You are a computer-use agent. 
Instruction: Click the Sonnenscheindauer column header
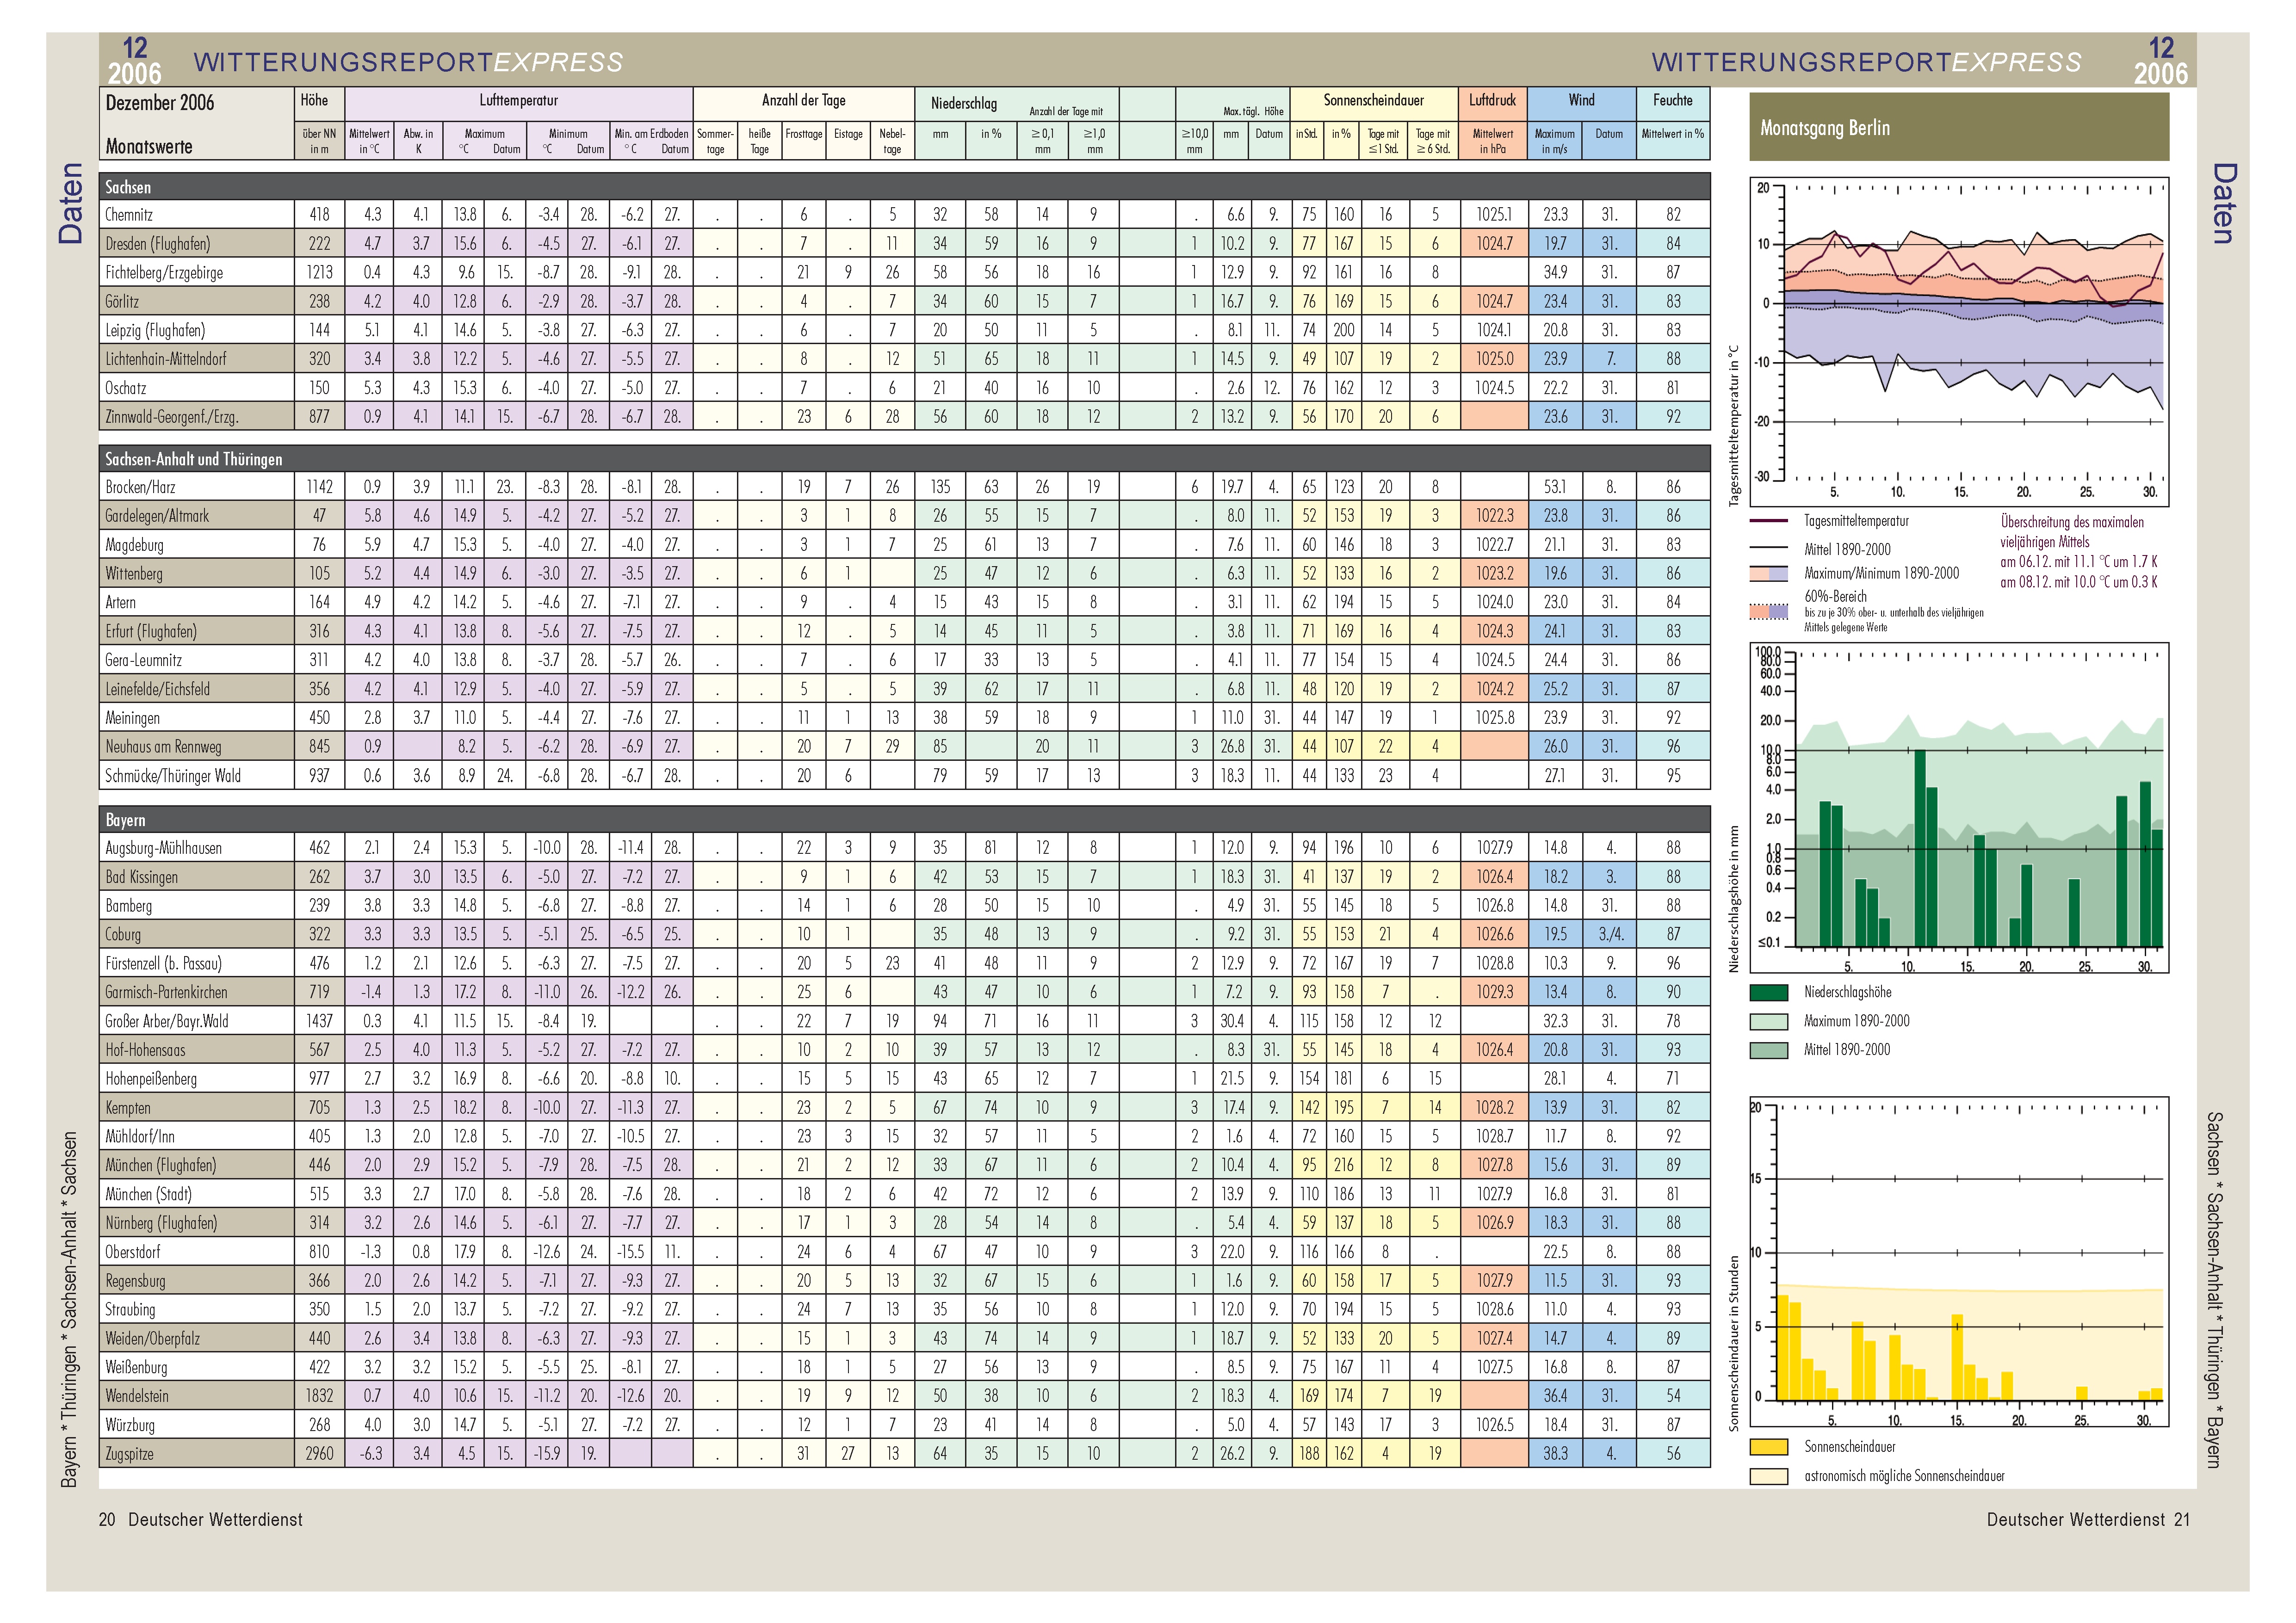(1373, 101)
